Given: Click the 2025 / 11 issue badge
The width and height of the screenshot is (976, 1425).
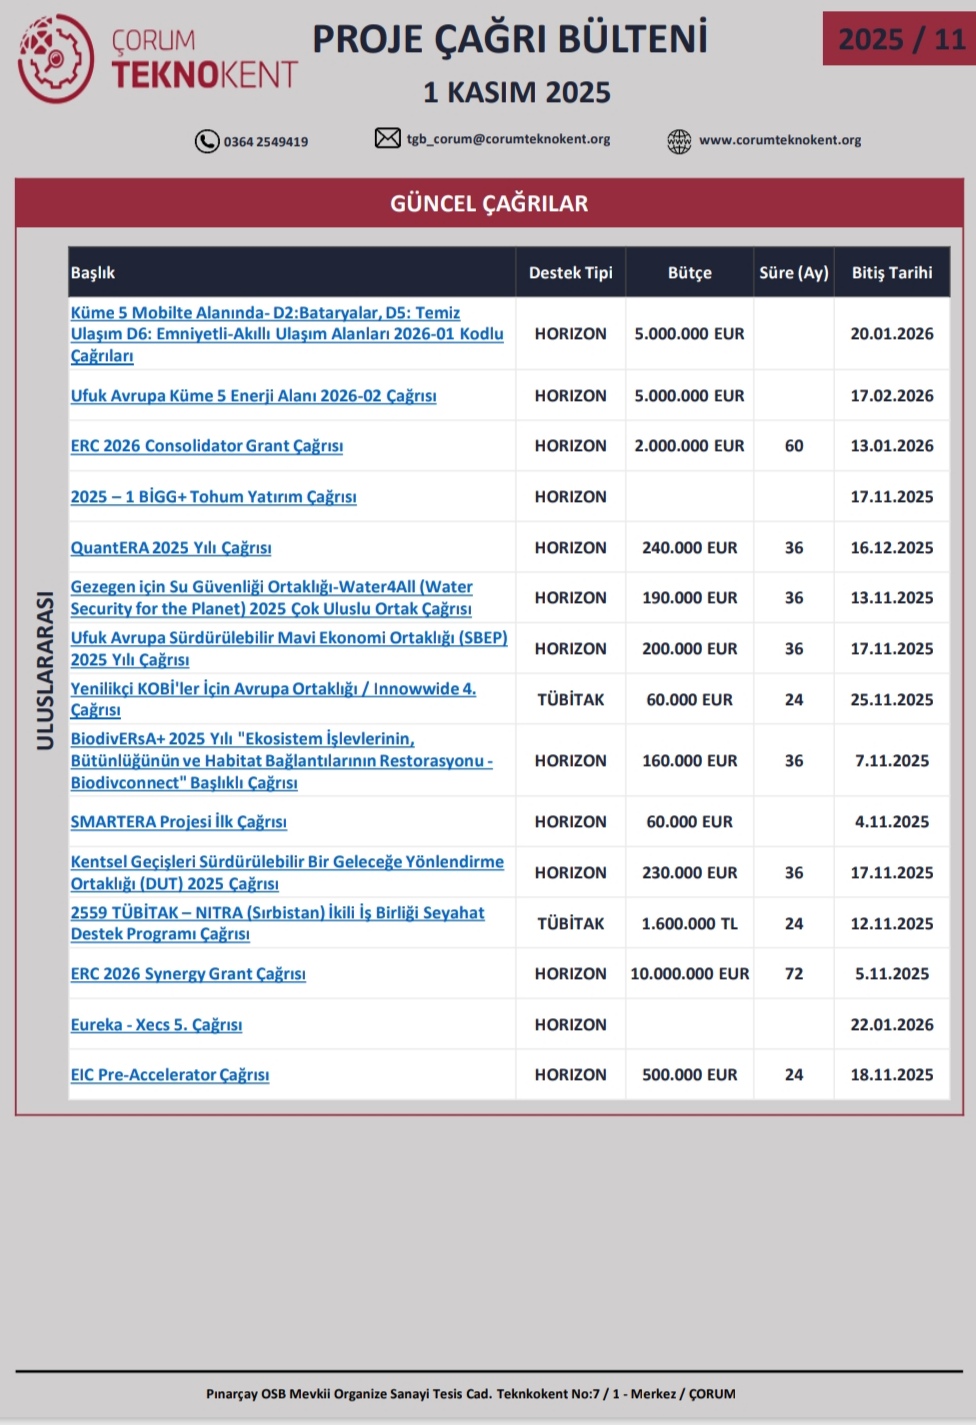Looking at the screenshot, I should click(x=900, y=39).
